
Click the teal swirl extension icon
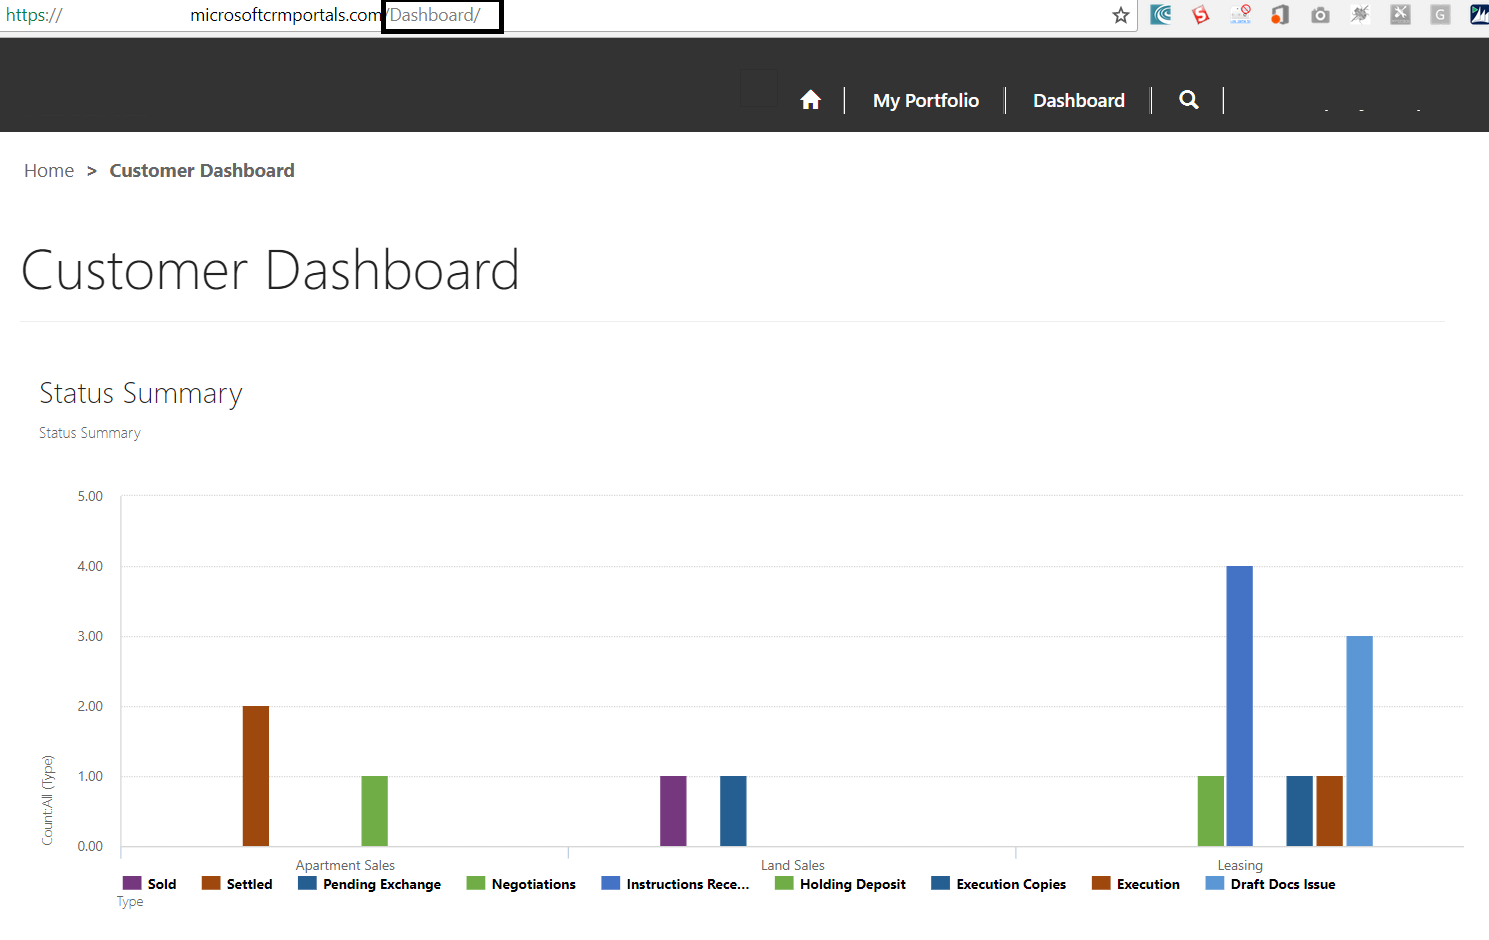point(1161,15)
